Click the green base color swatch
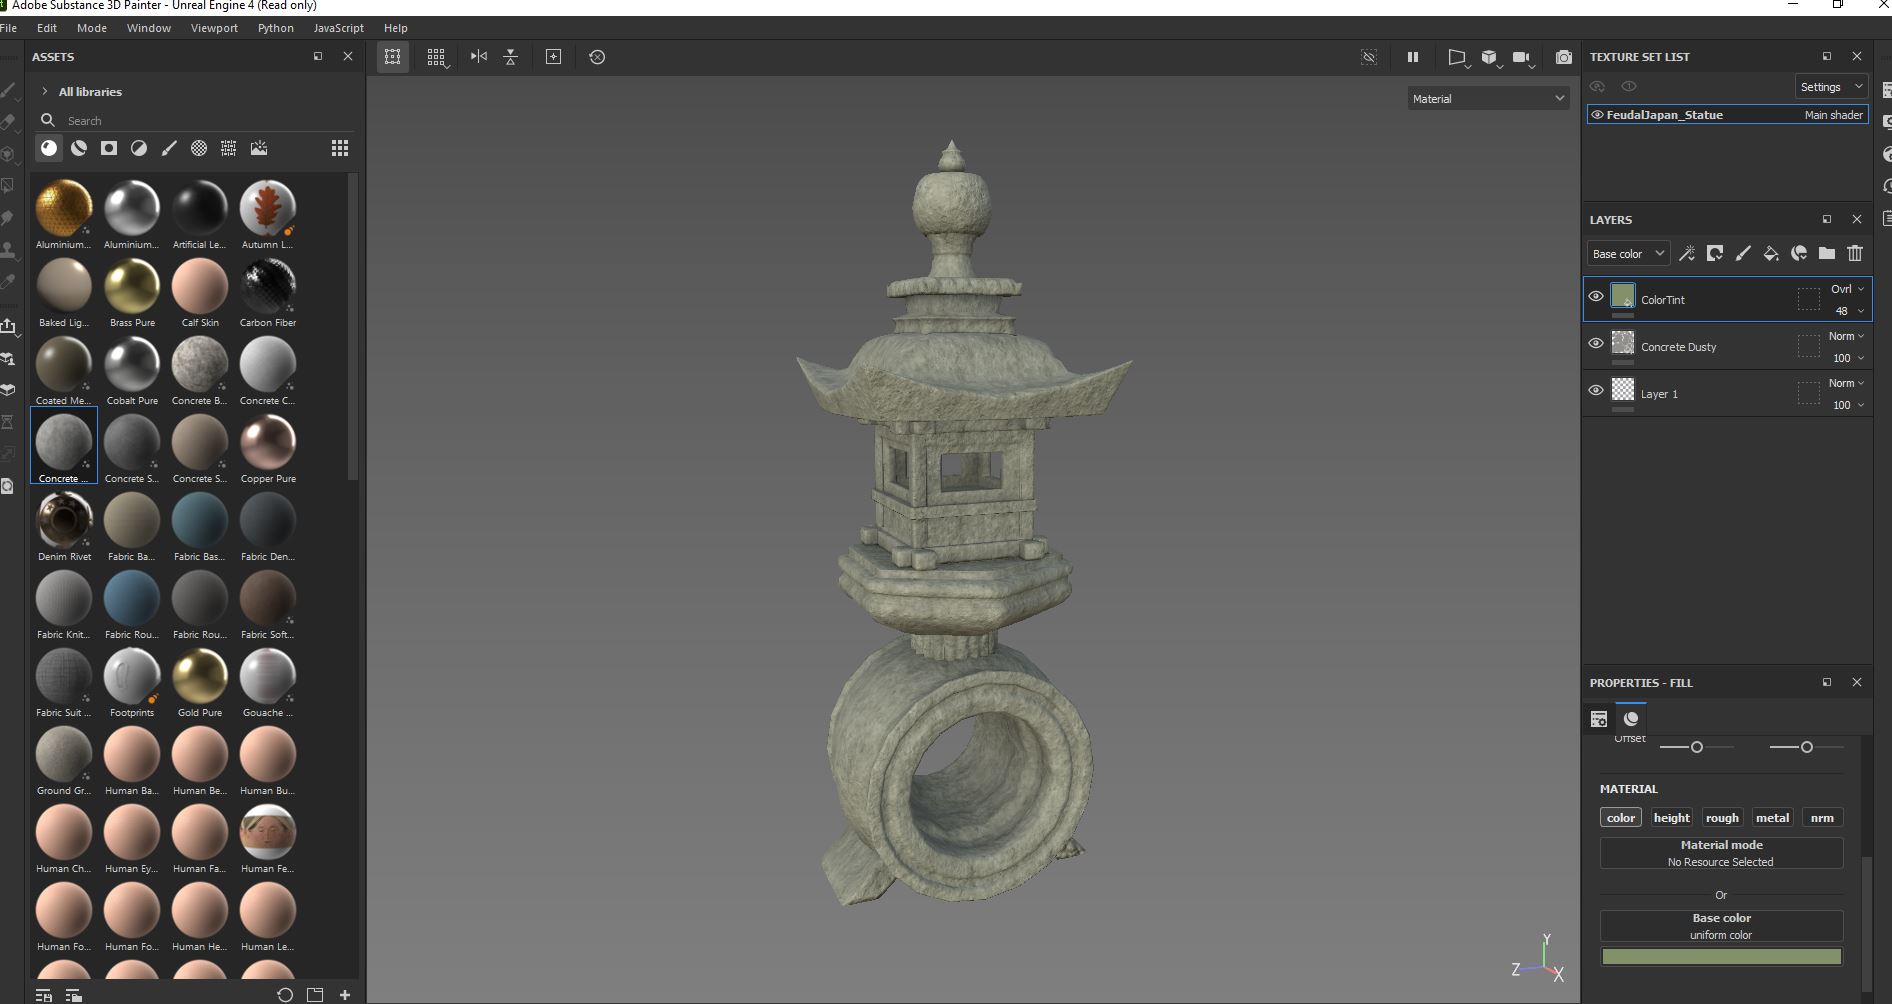1892x1004 pixels. 1720,957
